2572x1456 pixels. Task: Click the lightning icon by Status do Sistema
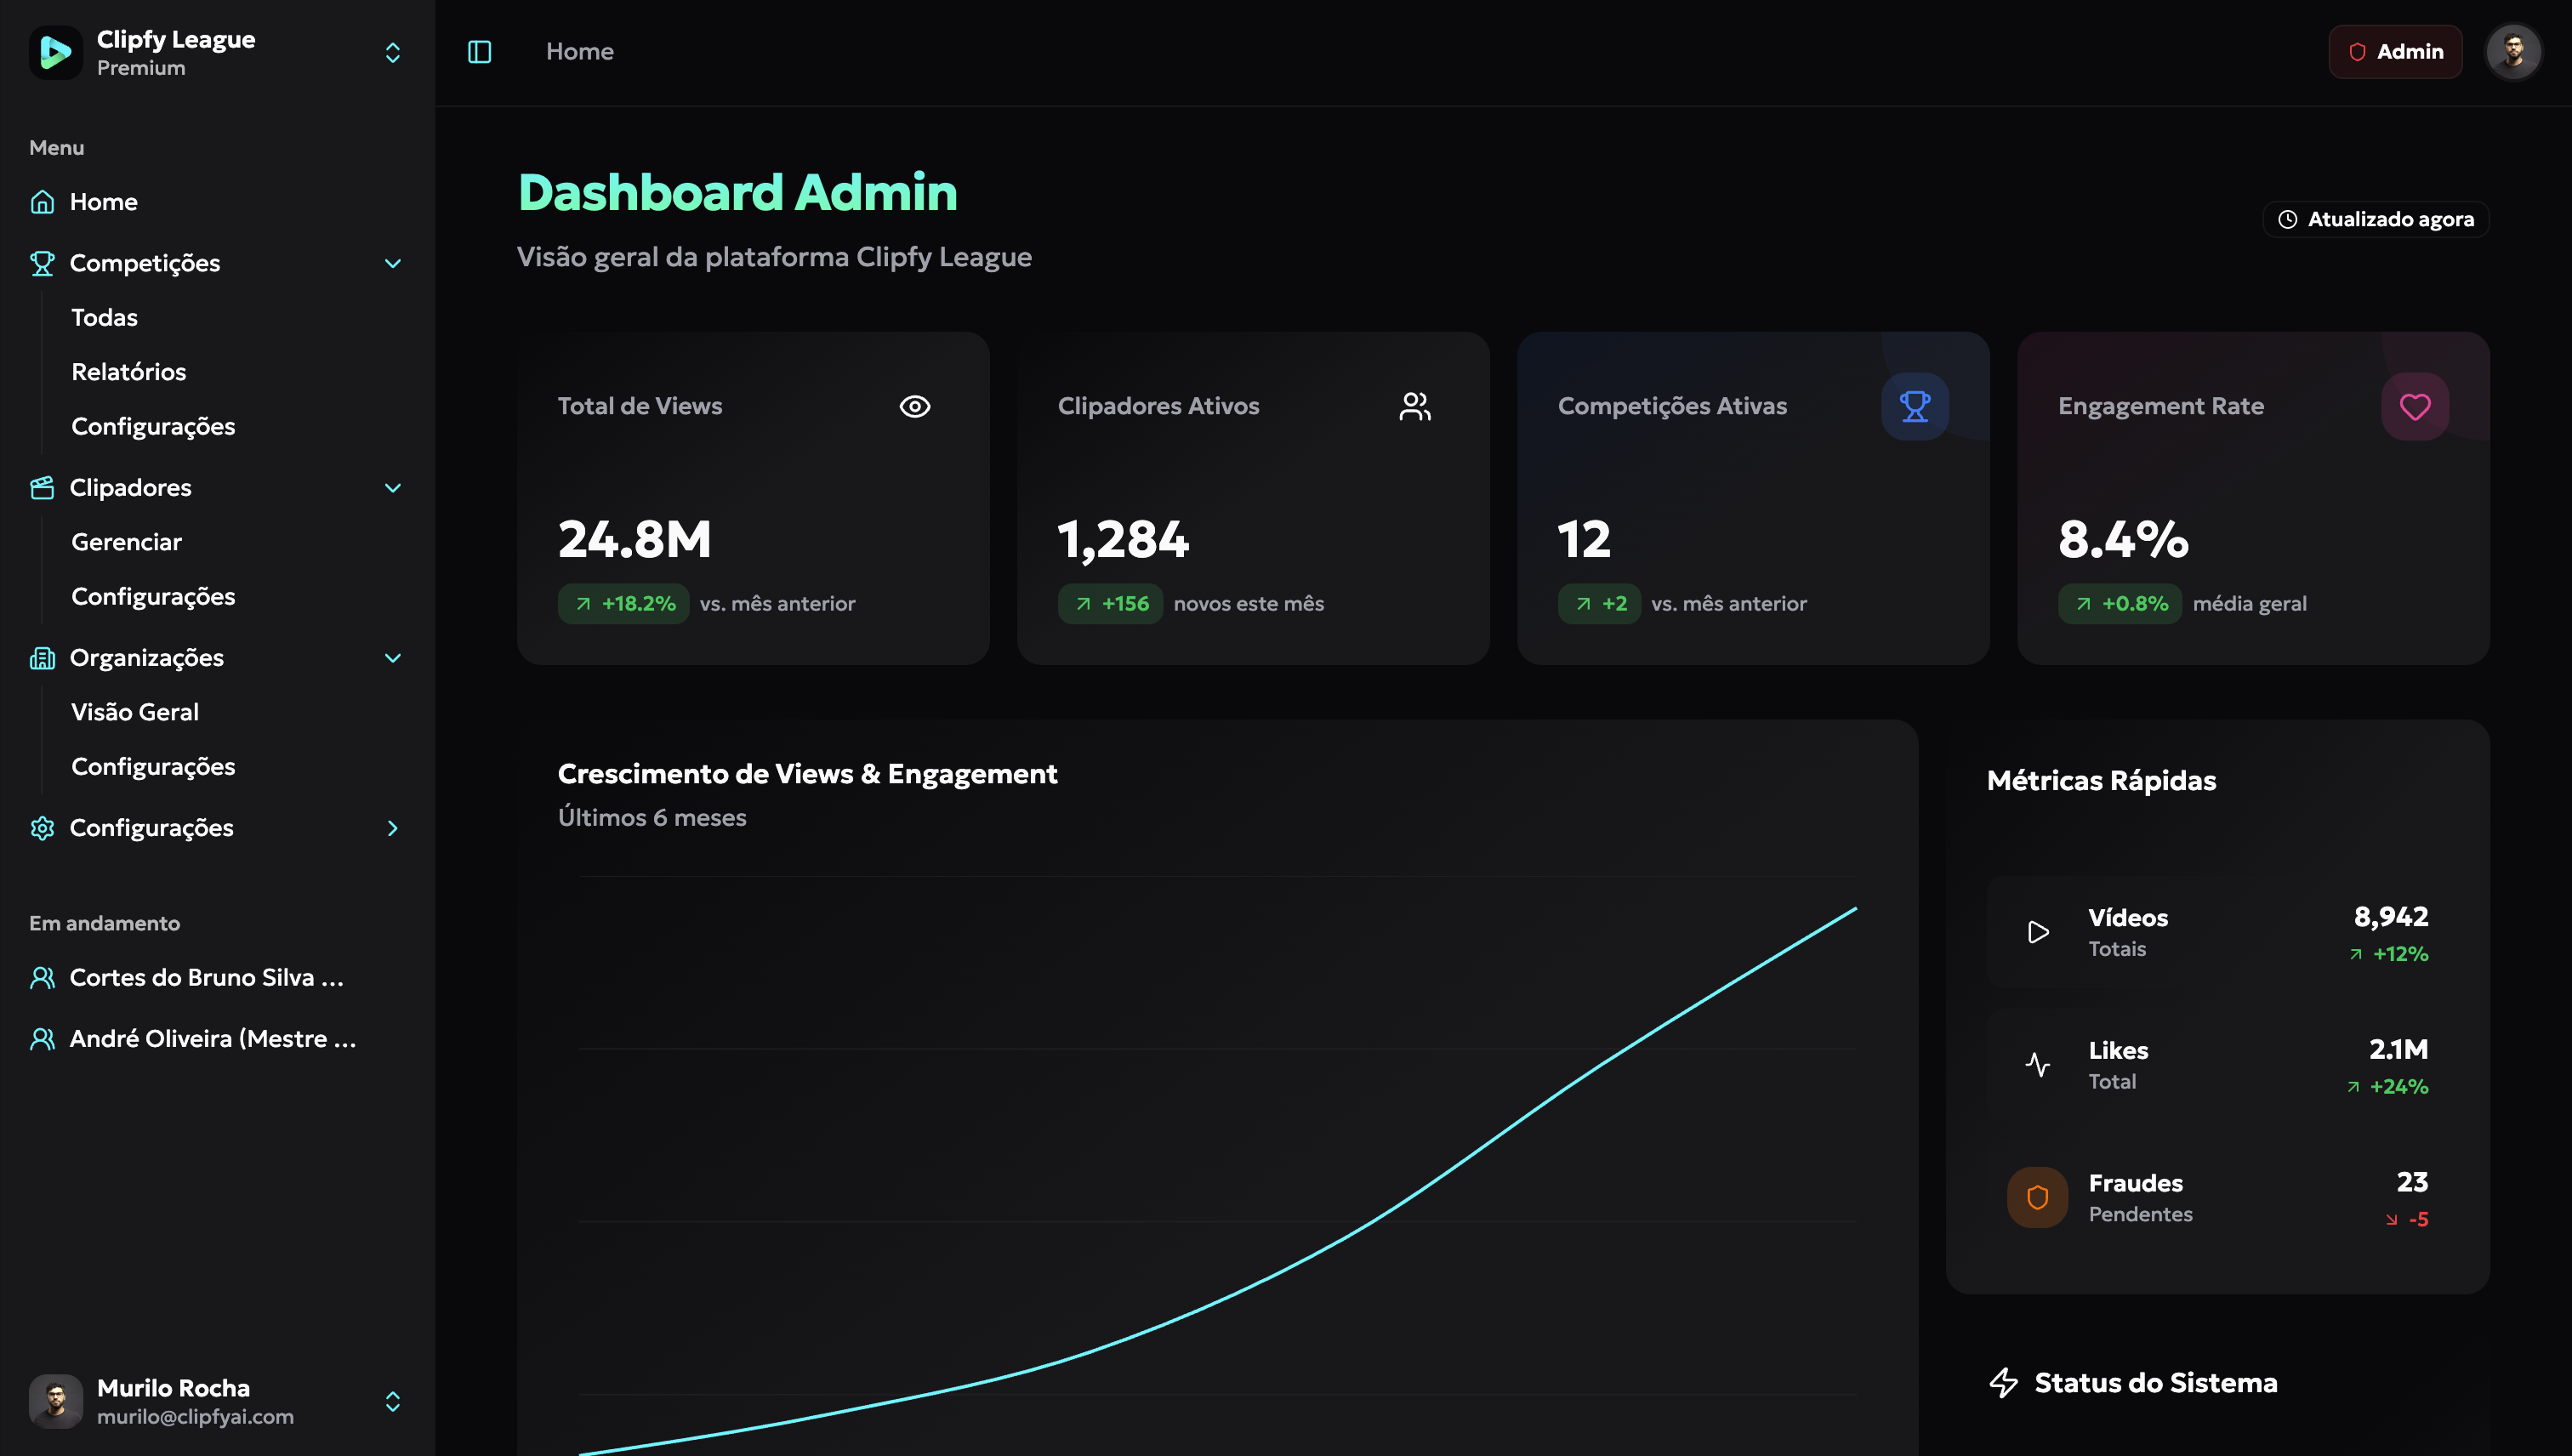click(x=2003, y=1382)
